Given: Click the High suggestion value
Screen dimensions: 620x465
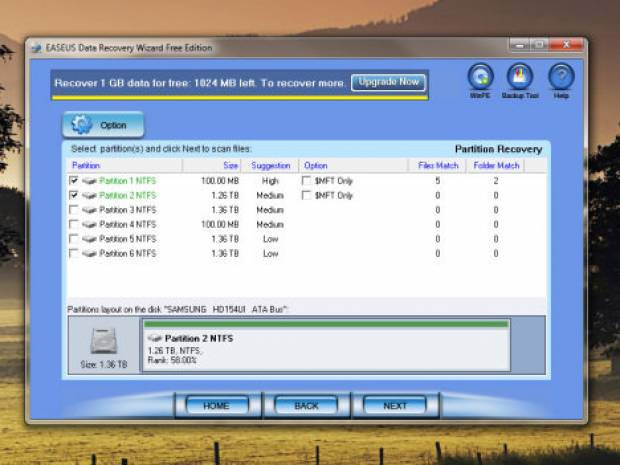Looking at the screenshot, I should (x=270, y=181).
